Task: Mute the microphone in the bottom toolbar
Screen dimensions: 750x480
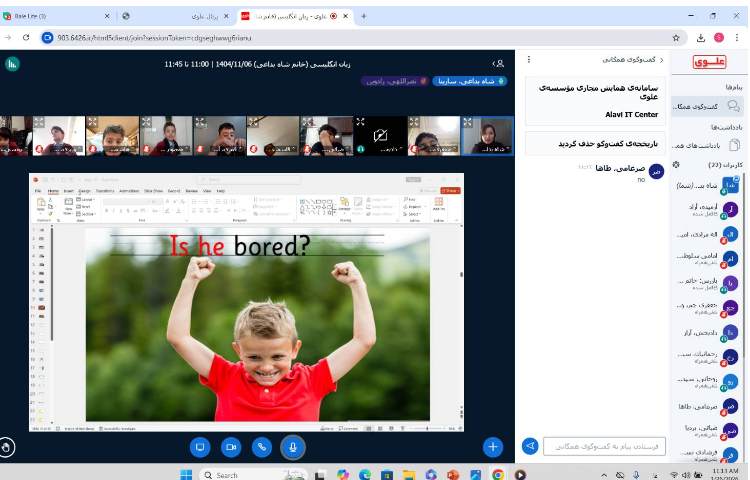Action: pyautogui.click(x=293, y=447)
